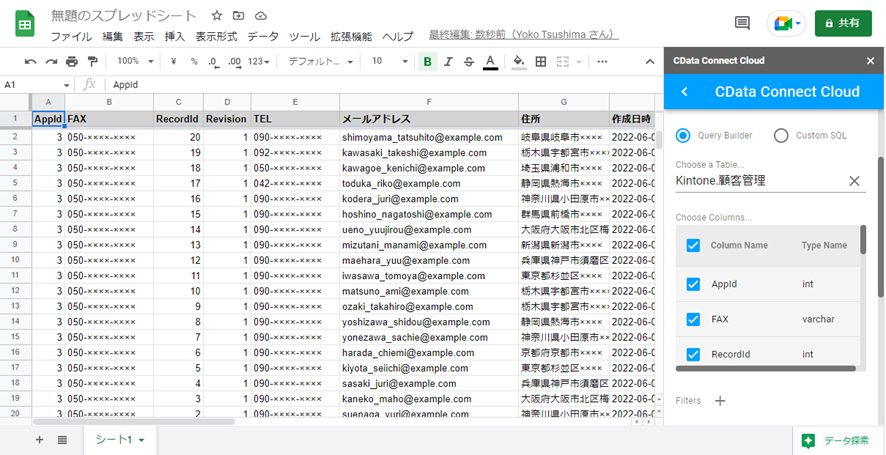886x455 pixels.
Task: Move spreadsheet using folder icon
Action: point(238,15)
